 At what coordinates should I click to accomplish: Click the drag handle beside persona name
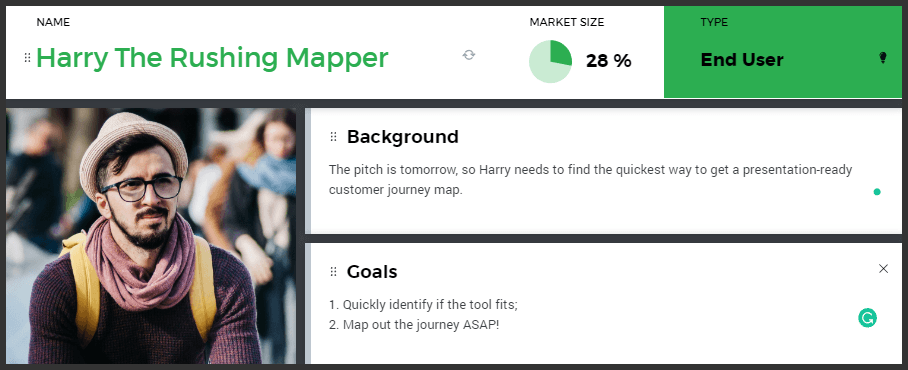(x=27, y=57)
